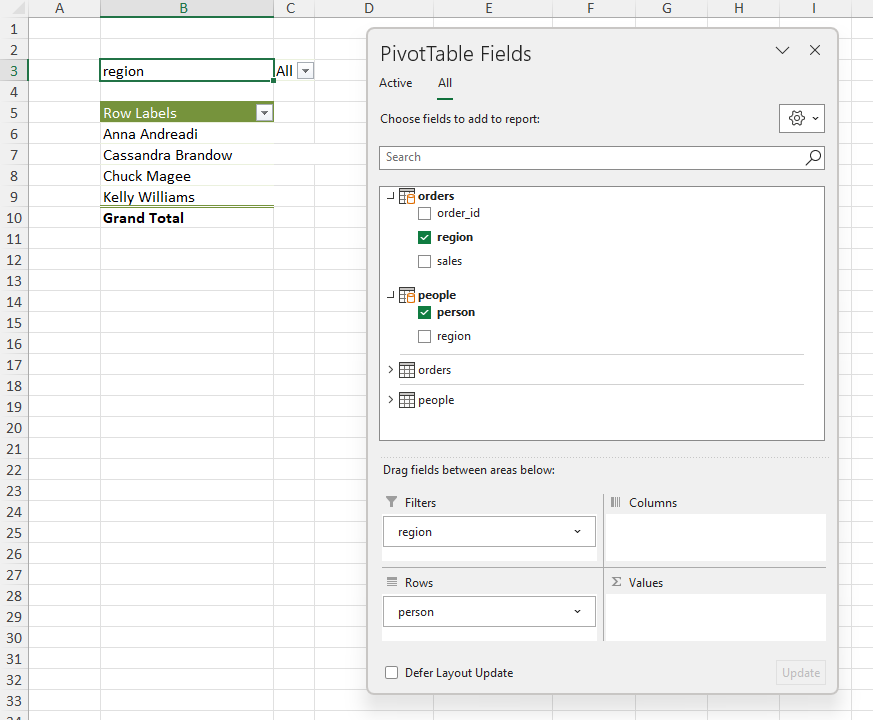The width and height of the screenshot is (873, 720).
Task: Toggle Defer Layout Update checkbox
Action: point(392,673)
